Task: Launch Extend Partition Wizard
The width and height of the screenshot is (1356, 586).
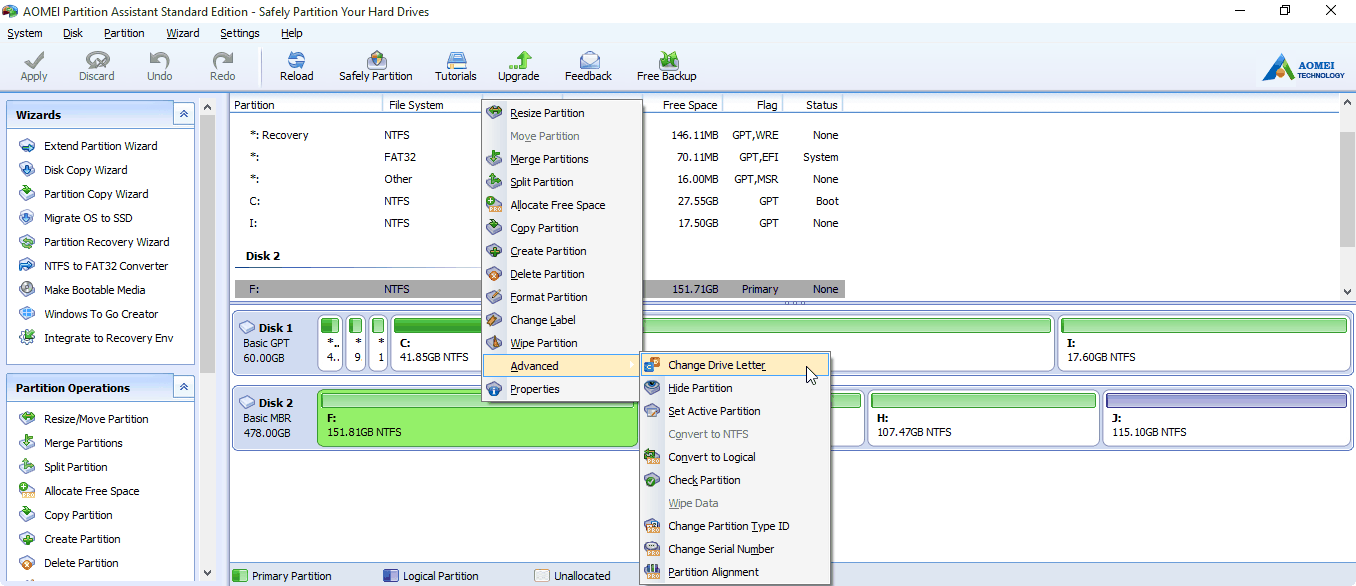Action: click(x=100, y=146)
